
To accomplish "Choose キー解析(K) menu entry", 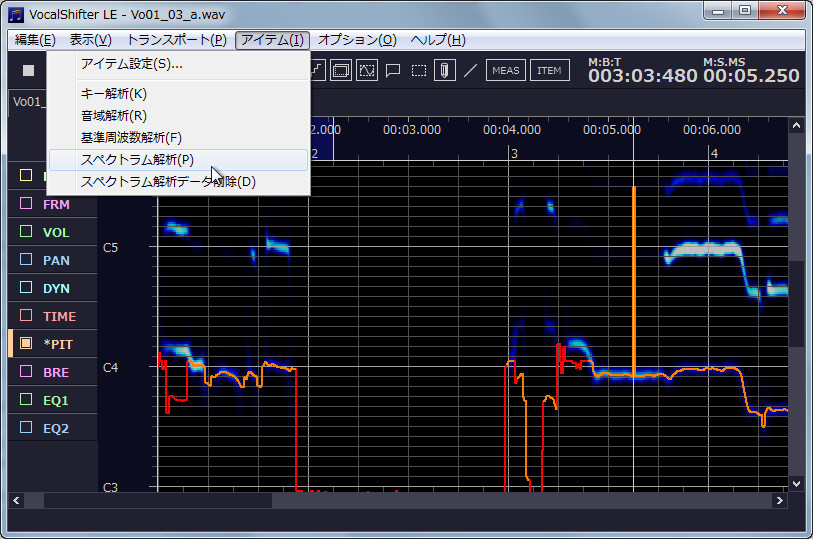I will pyautogui.click(x=179, y=94).
